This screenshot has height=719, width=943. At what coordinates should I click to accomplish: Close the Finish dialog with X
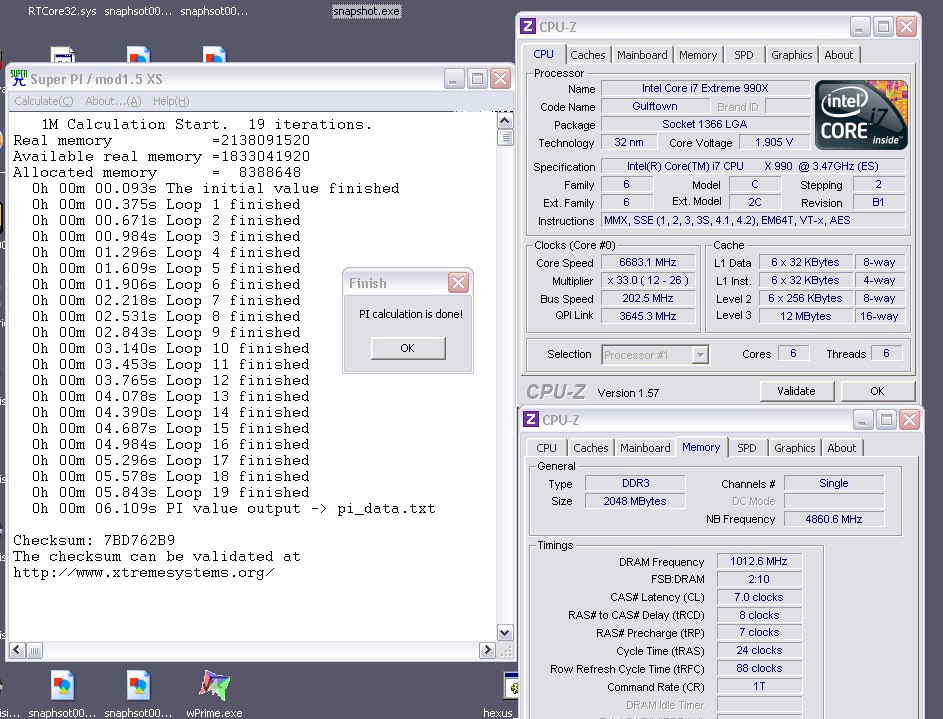(x=457, y=283)
